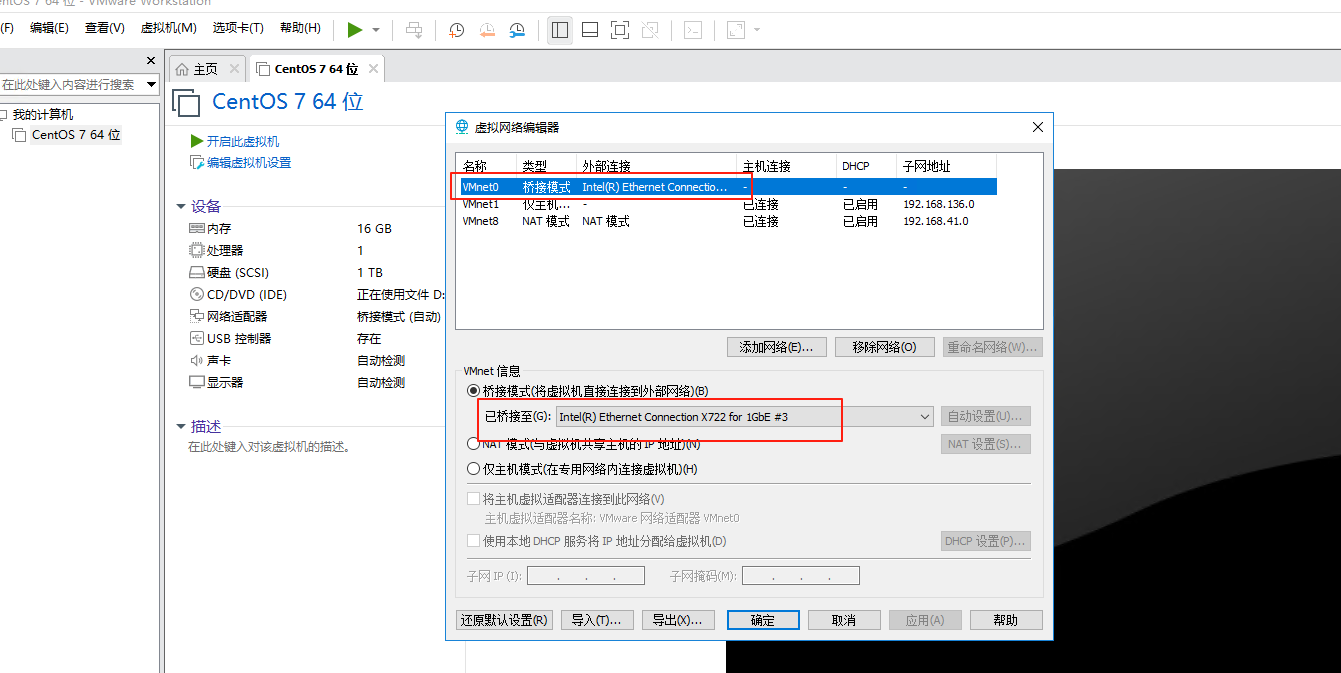This screenshot has height=673, width=1341.
Task: Select NAT 模式 radio button
Action: [474, 444]
